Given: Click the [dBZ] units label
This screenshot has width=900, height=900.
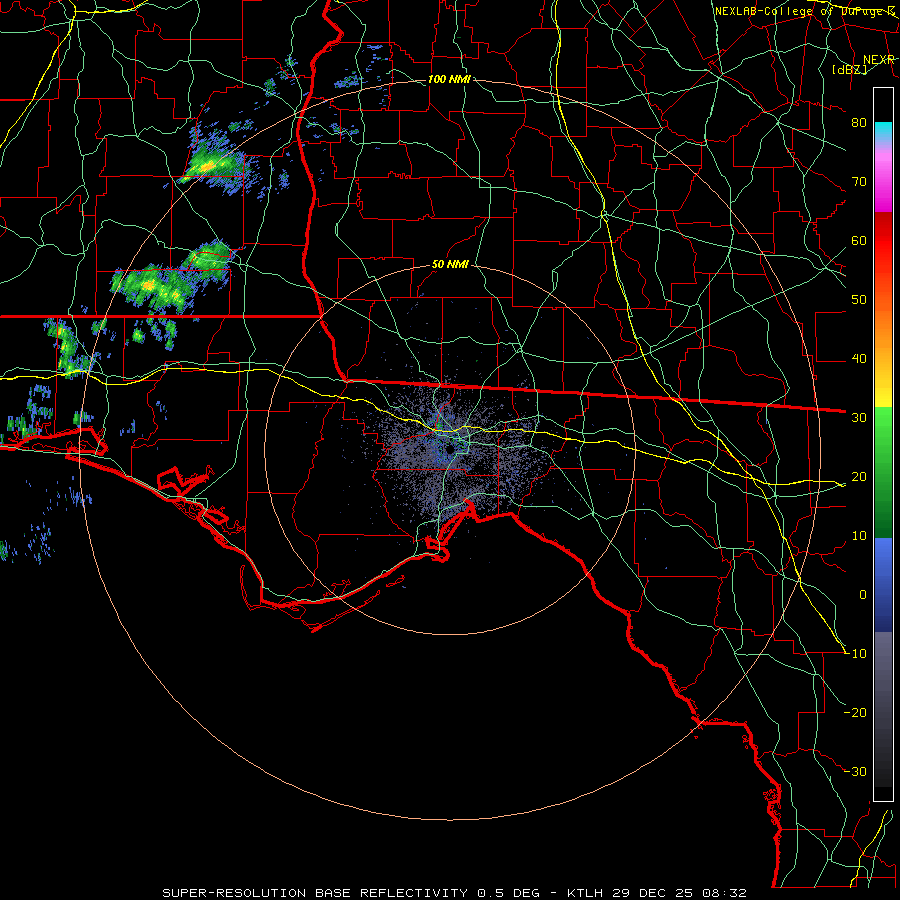Looking at the screenshot, I should point(849,69).
